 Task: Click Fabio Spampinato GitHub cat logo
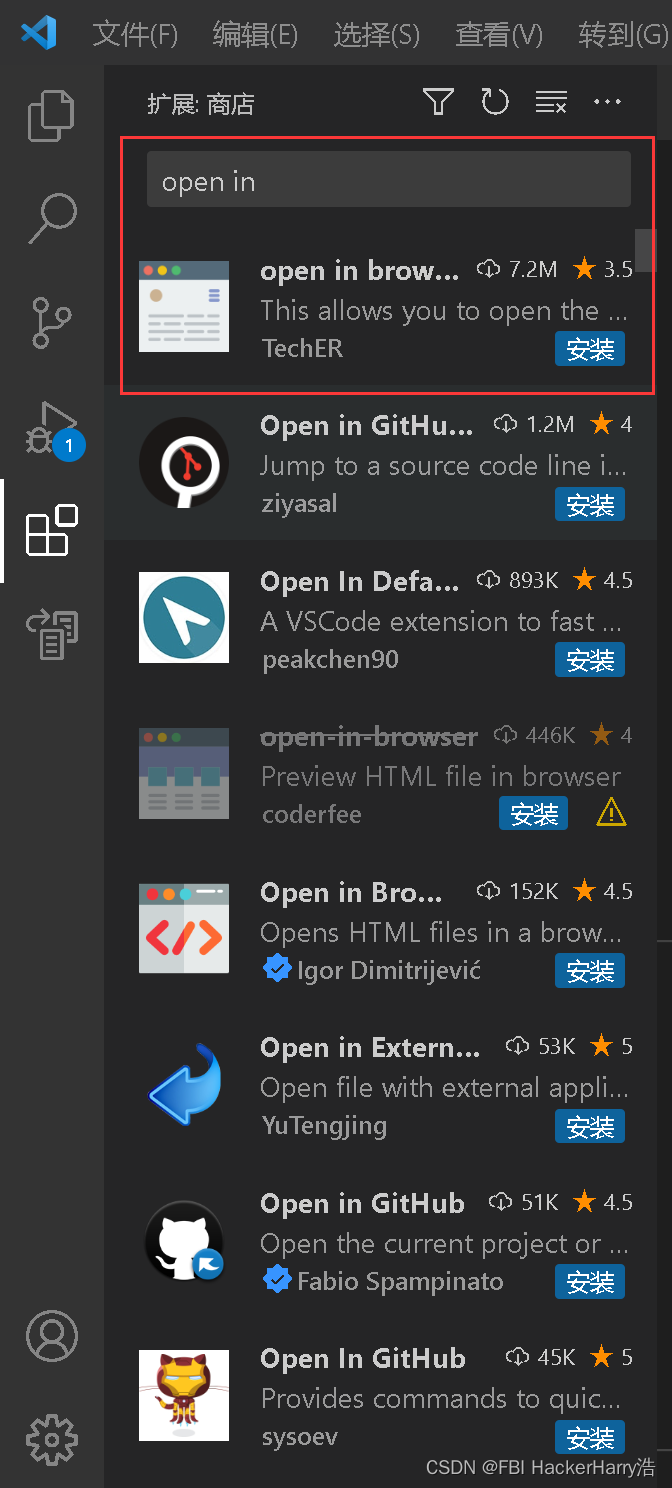tap(184, 1240)
